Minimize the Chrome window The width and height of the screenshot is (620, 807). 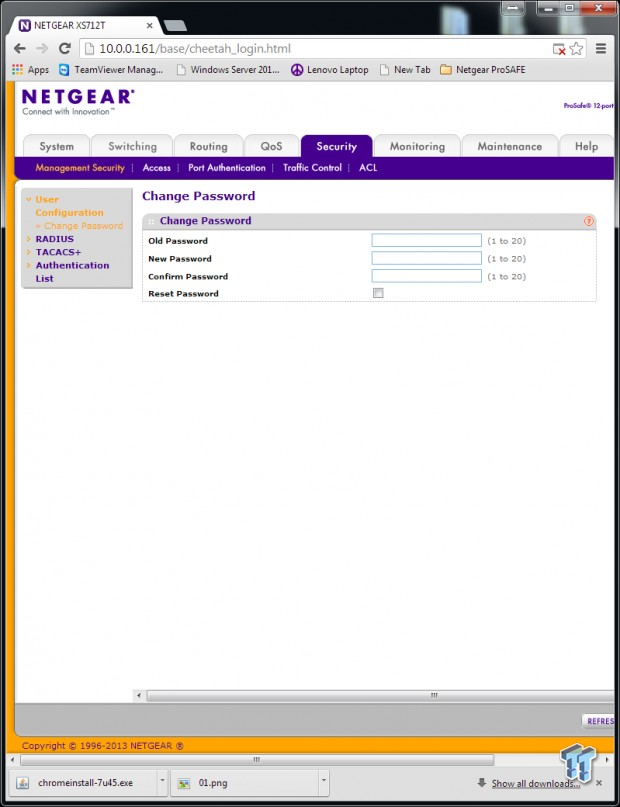549,8
